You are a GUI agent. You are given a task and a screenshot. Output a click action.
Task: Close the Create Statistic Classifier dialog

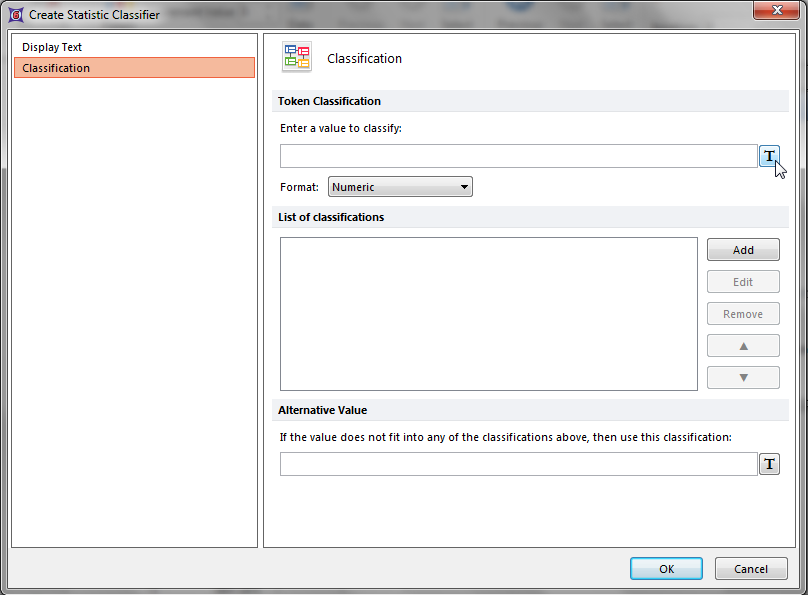click(x=777, y=10)
